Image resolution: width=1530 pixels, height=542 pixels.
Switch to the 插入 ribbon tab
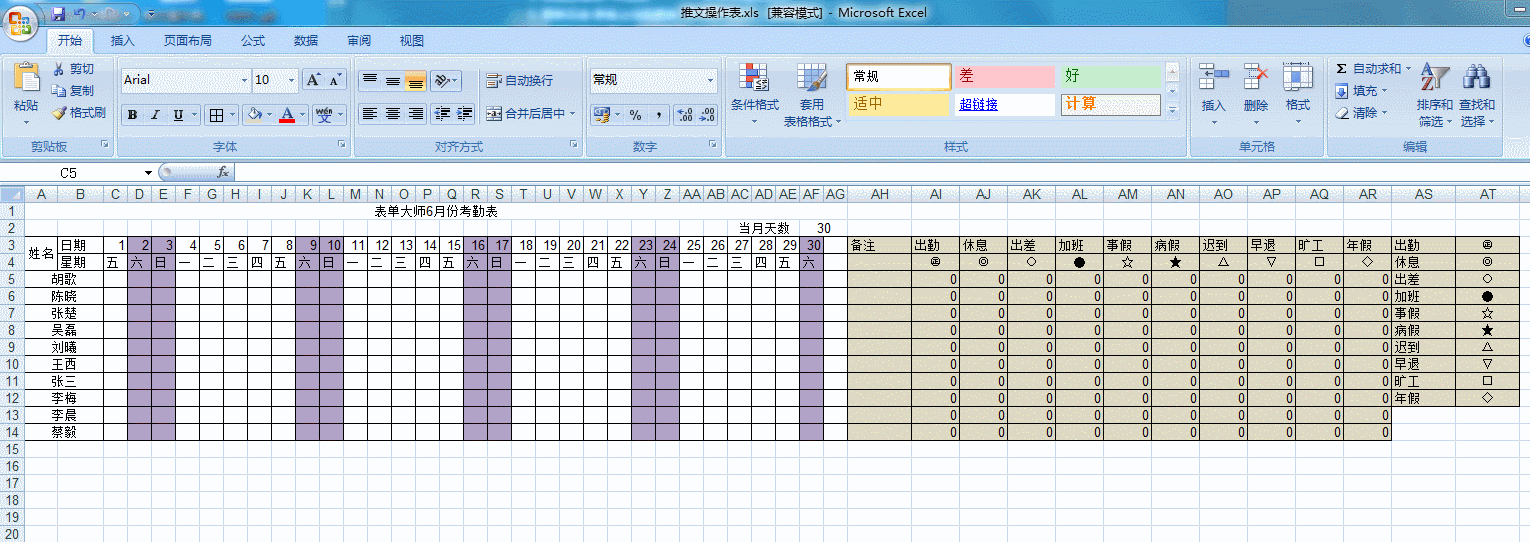123,41
